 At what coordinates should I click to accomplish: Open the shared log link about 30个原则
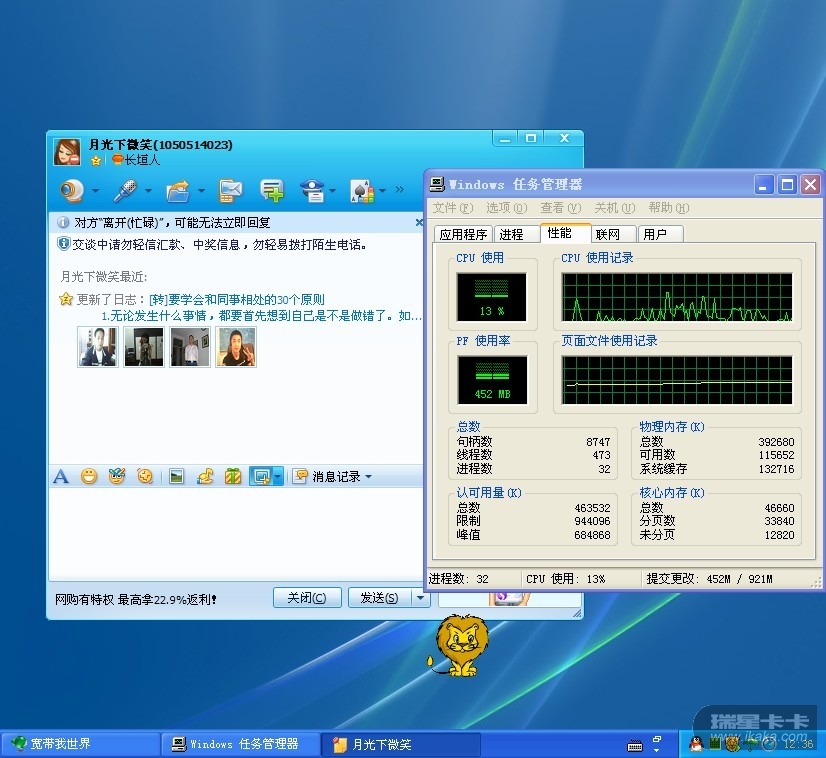[237, 300]
